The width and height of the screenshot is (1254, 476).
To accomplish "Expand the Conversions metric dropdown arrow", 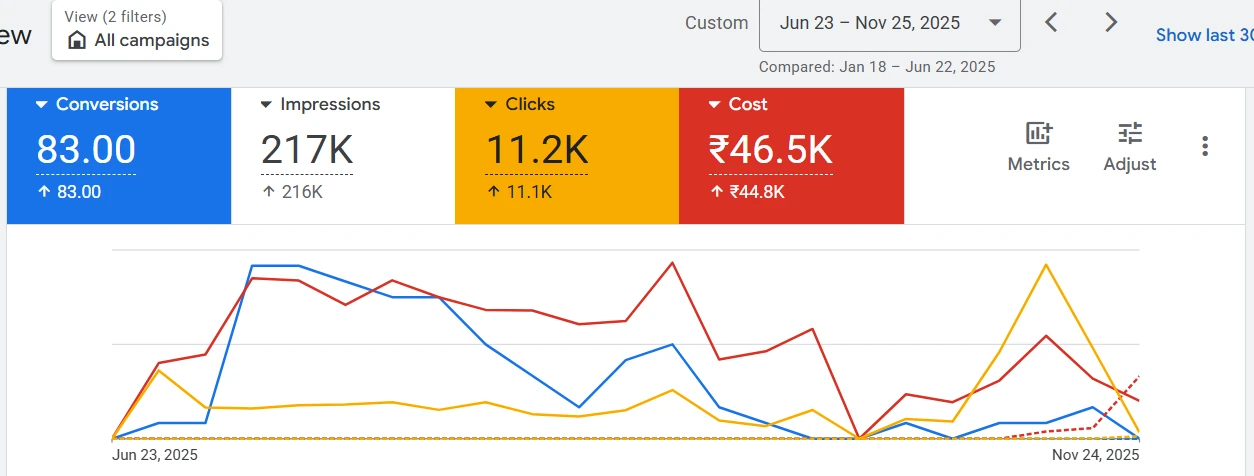I will click(42, 104).
